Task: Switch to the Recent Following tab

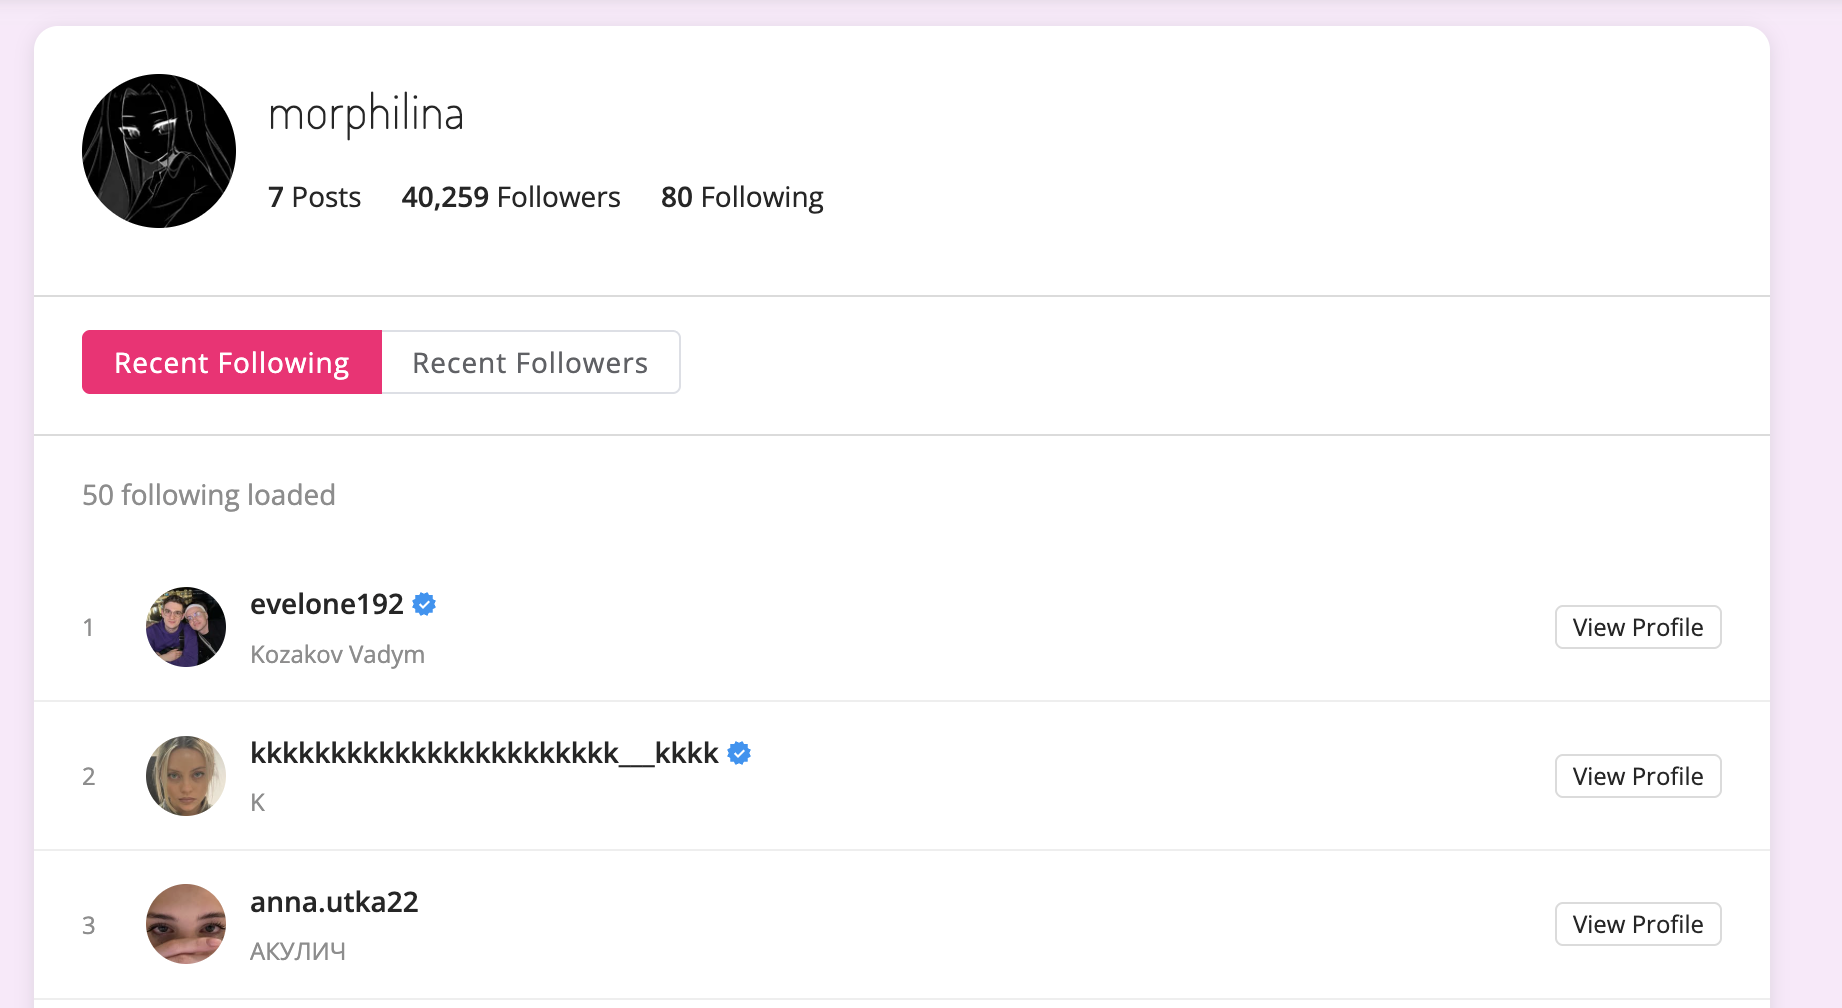Action: click(232, 362)
